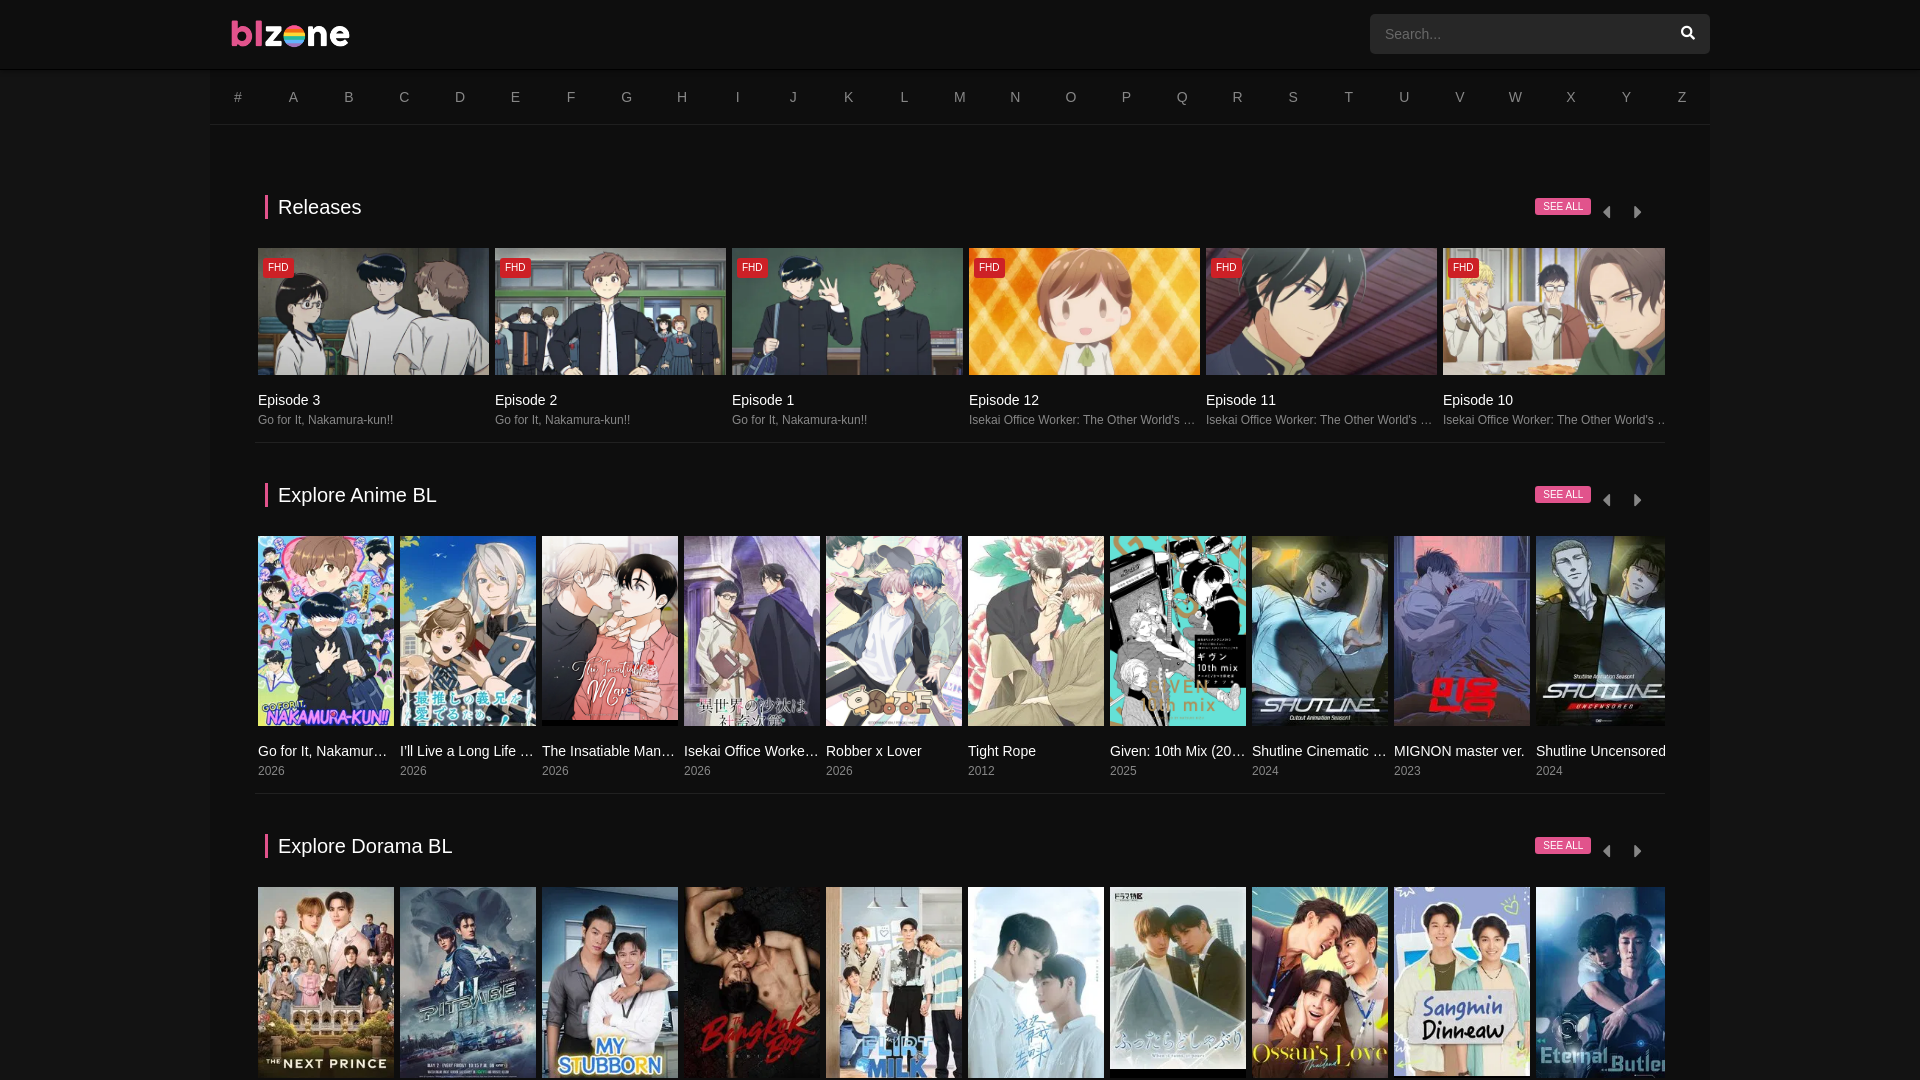Advance Explore Anime BL carousel right
Viewport: 1920px width, 1080px height.
point(1637,500)
